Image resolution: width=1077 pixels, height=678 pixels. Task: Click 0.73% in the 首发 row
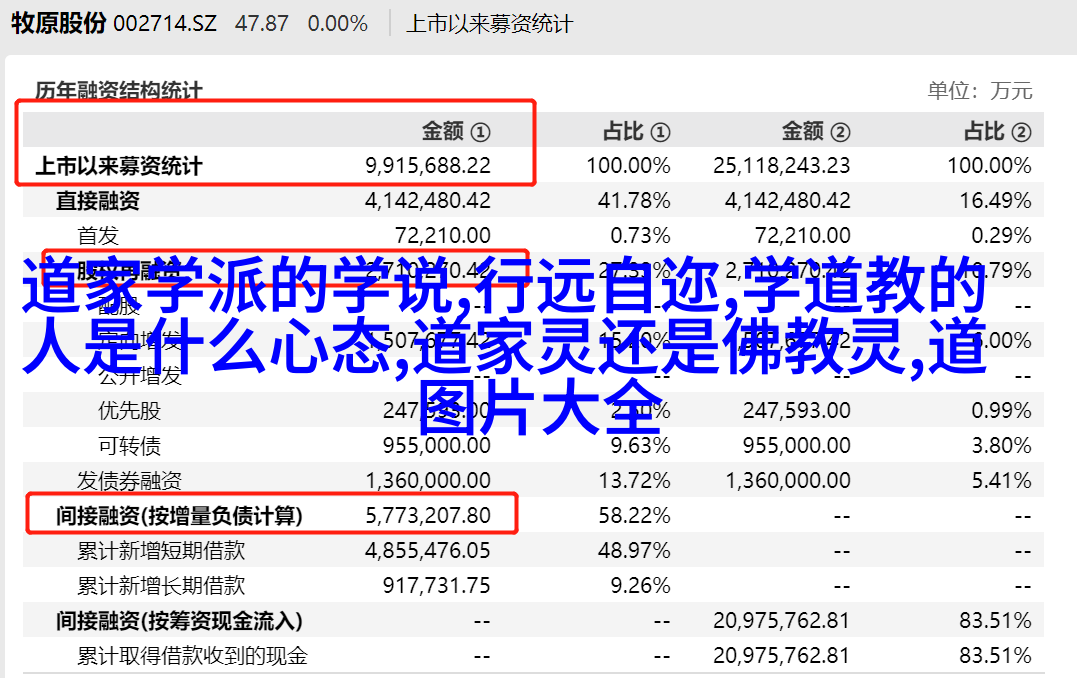coord(640,236)
